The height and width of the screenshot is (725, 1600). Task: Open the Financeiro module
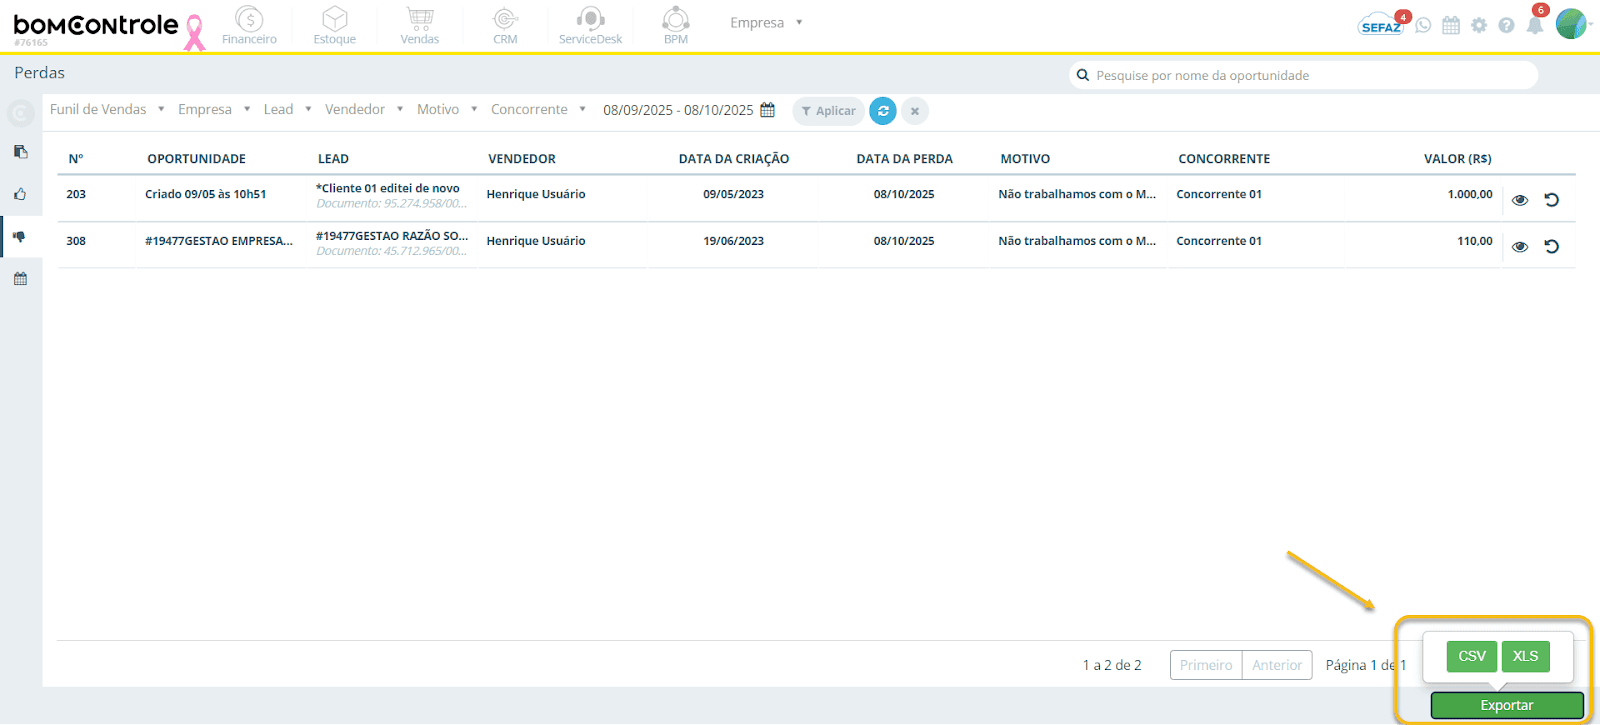point(249,26)
